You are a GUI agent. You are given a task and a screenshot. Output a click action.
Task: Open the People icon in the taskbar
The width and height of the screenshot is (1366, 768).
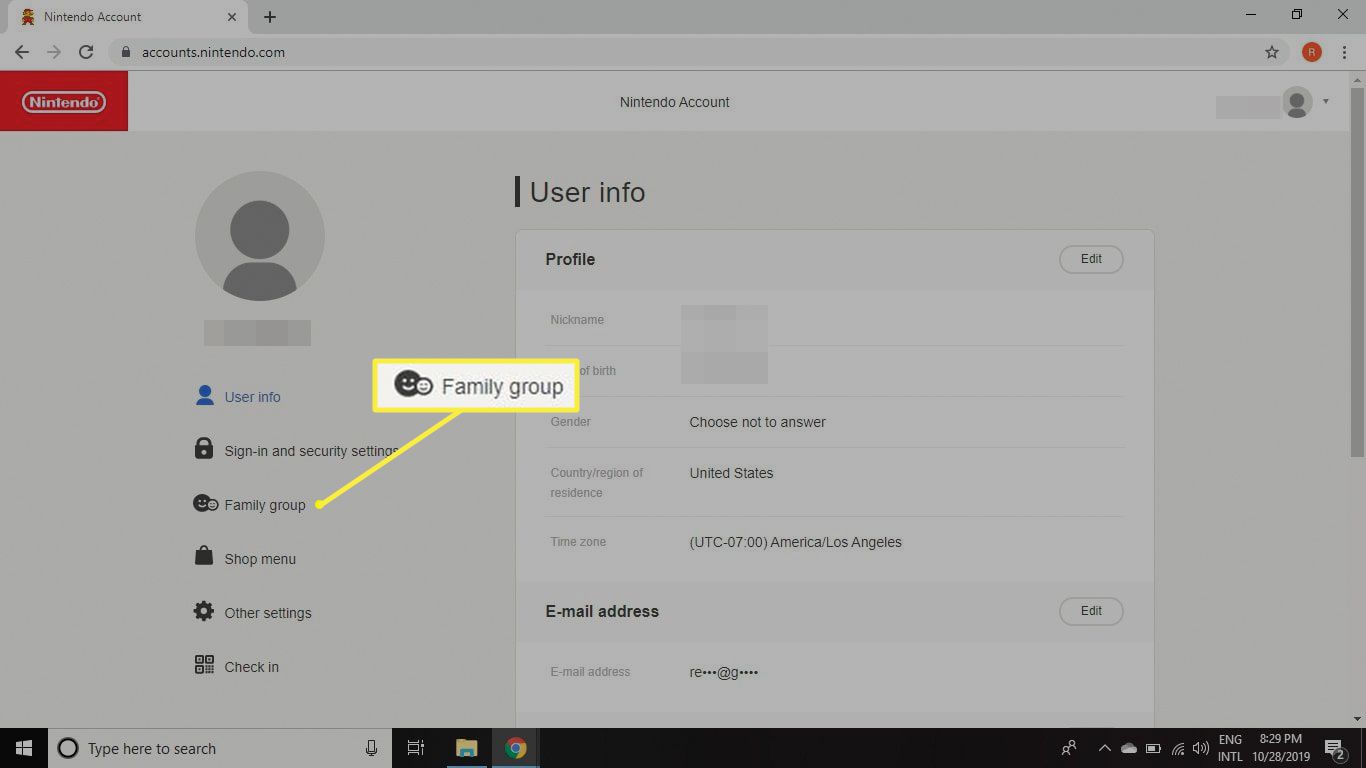coord(1069,748)
